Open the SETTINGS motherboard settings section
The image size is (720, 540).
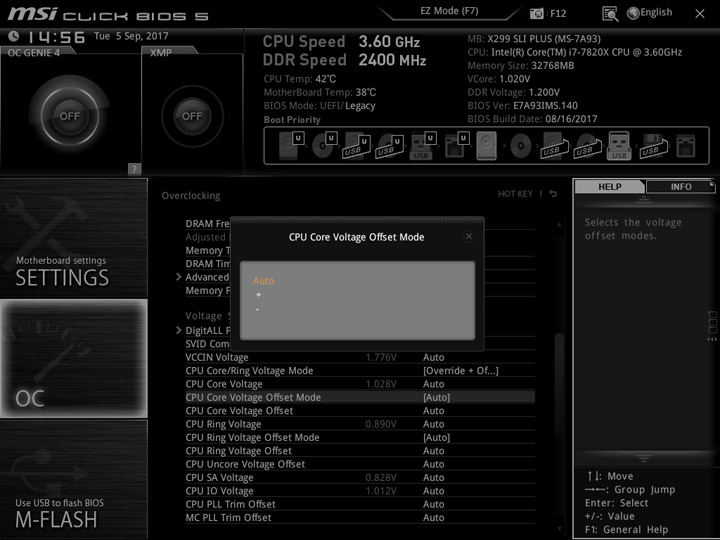(73, 238)
